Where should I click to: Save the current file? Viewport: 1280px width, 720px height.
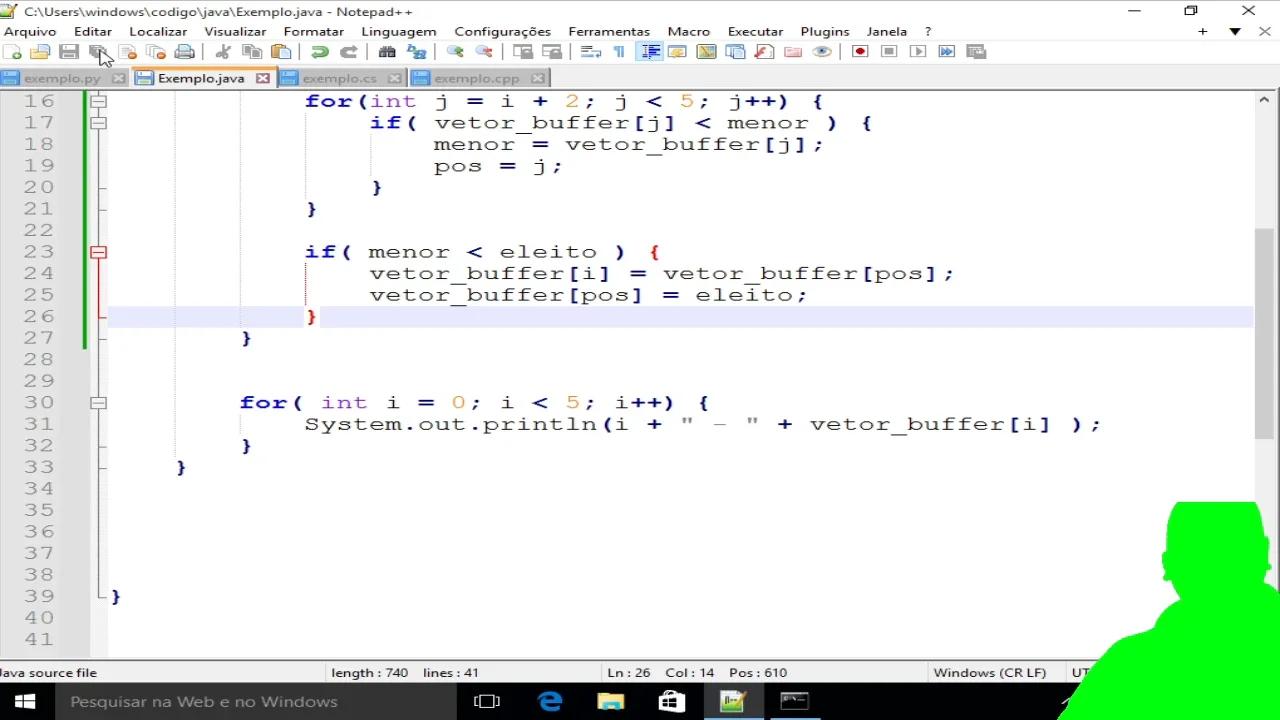coord(68,51)
